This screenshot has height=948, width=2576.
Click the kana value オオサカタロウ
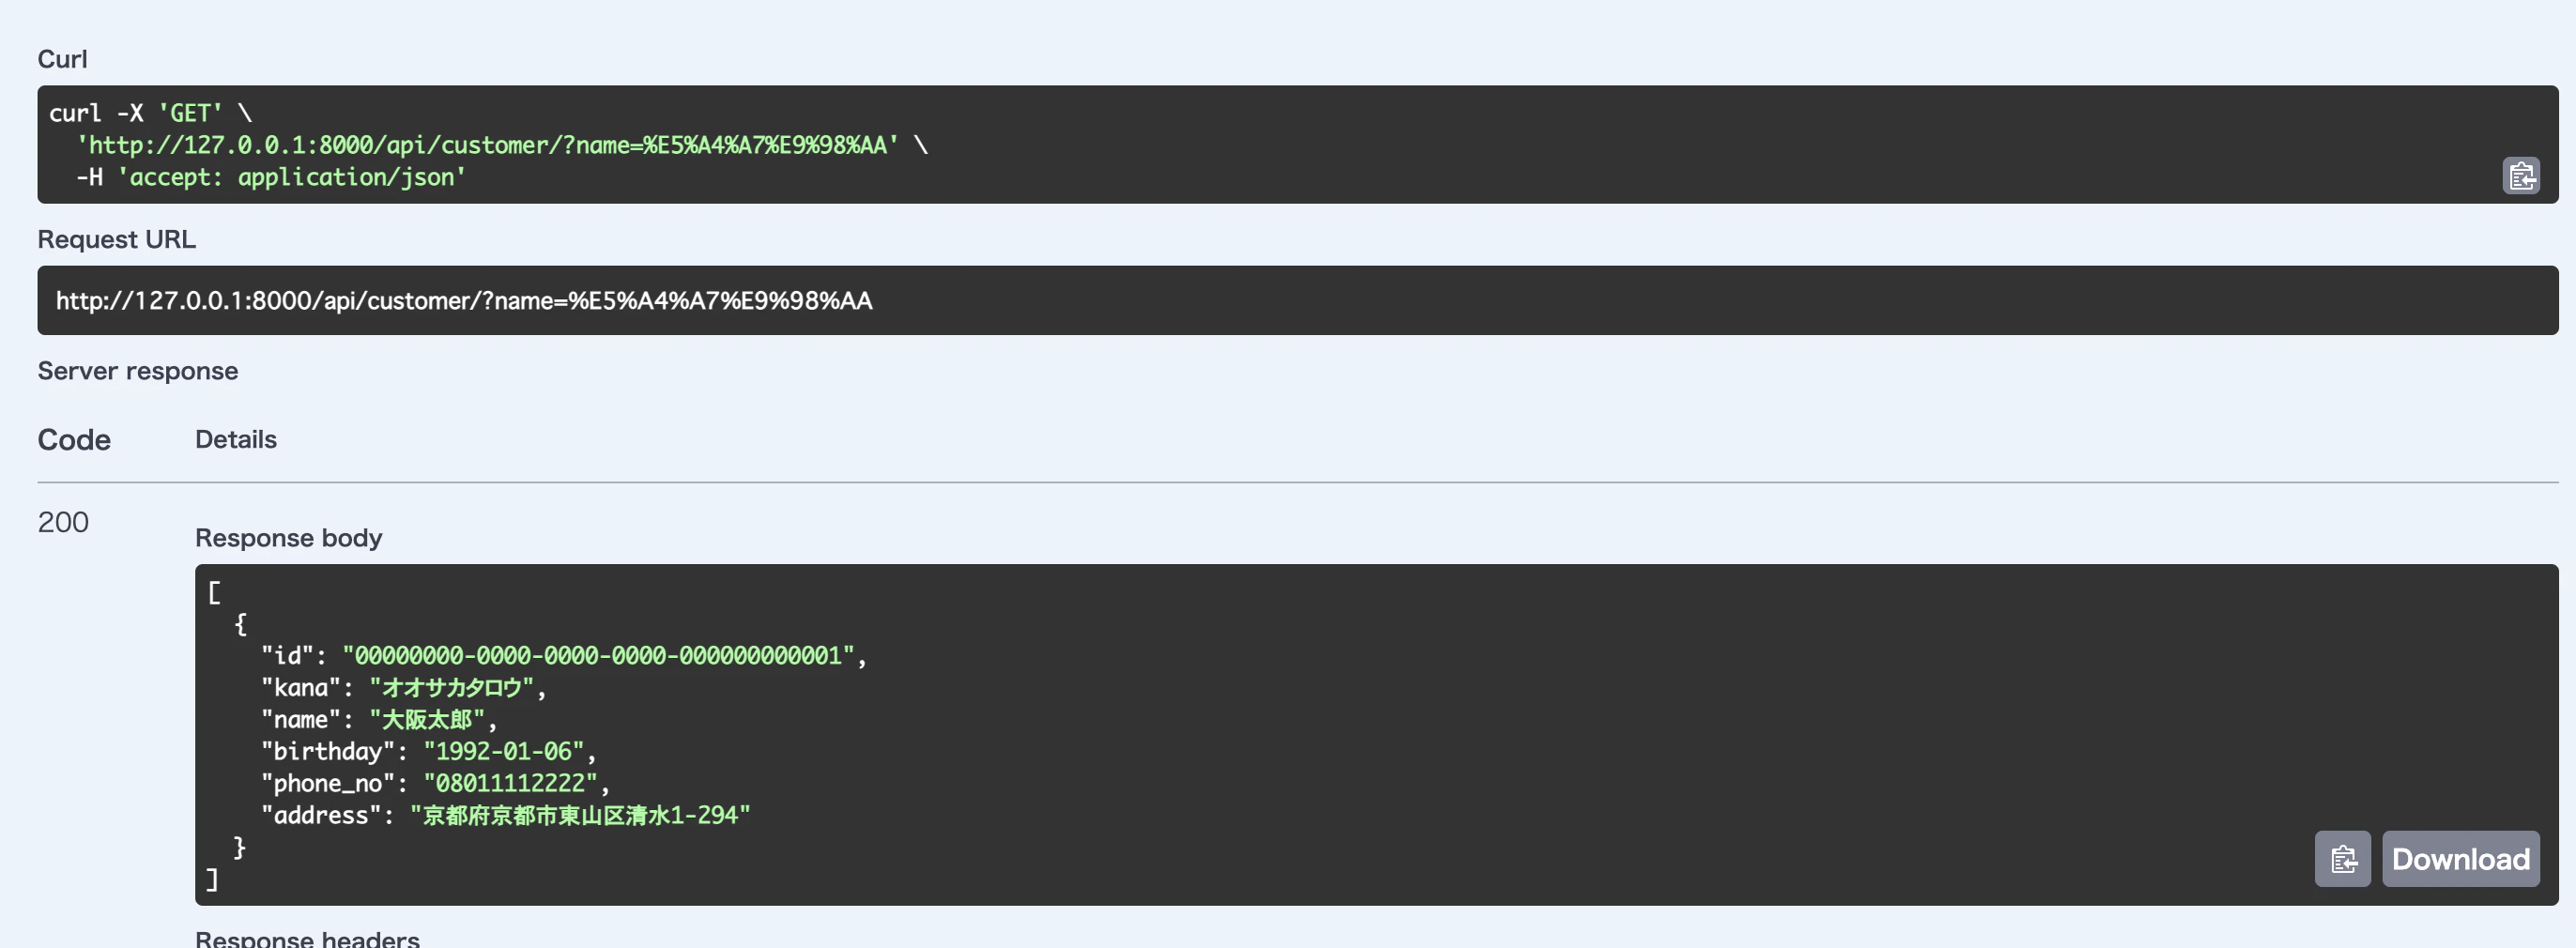452,688
